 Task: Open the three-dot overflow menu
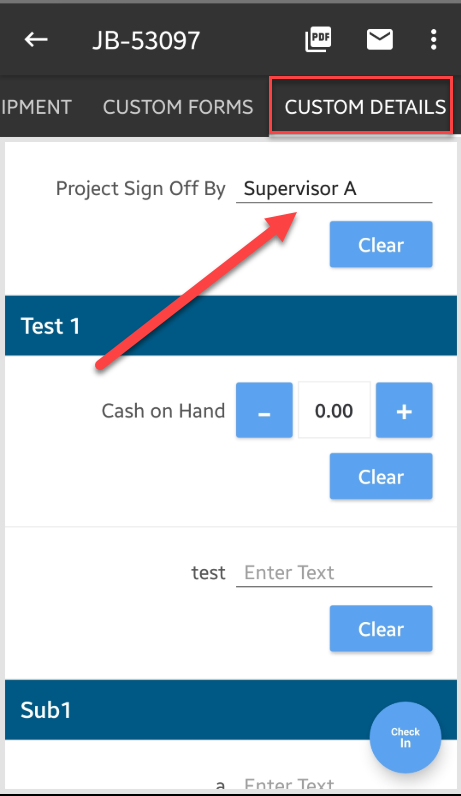[433, 39]
